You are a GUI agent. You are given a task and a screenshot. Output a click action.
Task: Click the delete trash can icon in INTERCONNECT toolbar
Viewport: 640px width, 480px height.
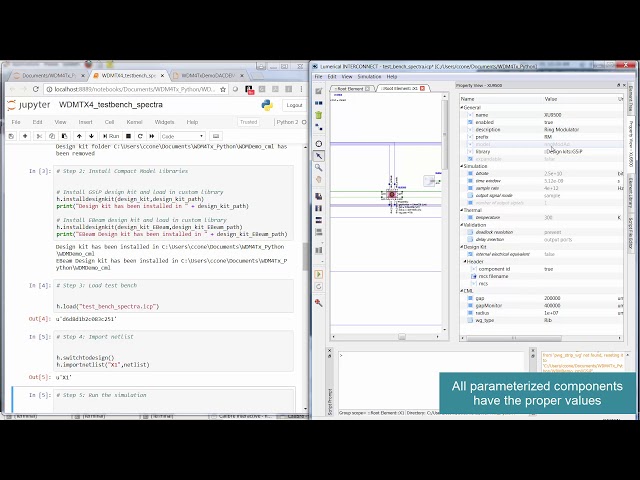319,115
